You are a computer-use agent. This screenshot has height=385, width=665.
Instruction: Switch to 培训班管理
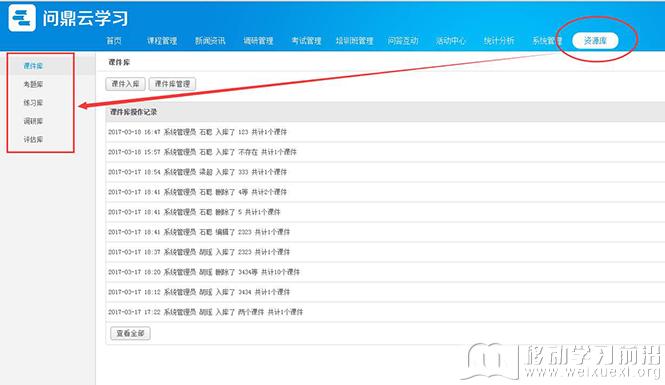(x=355, y=41)
